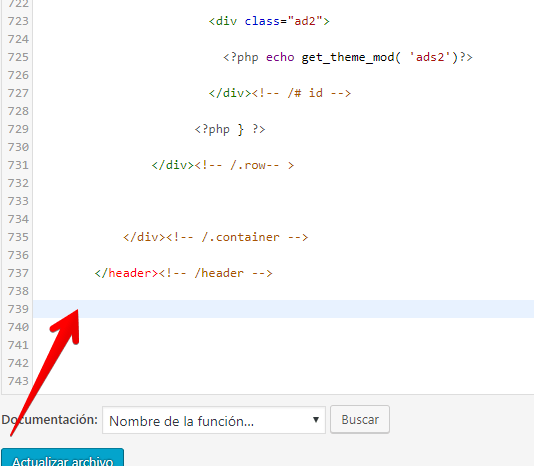Click the /.row comment on line 731
The width and height of the screenshot is (534, 466).
pos(244,165)
